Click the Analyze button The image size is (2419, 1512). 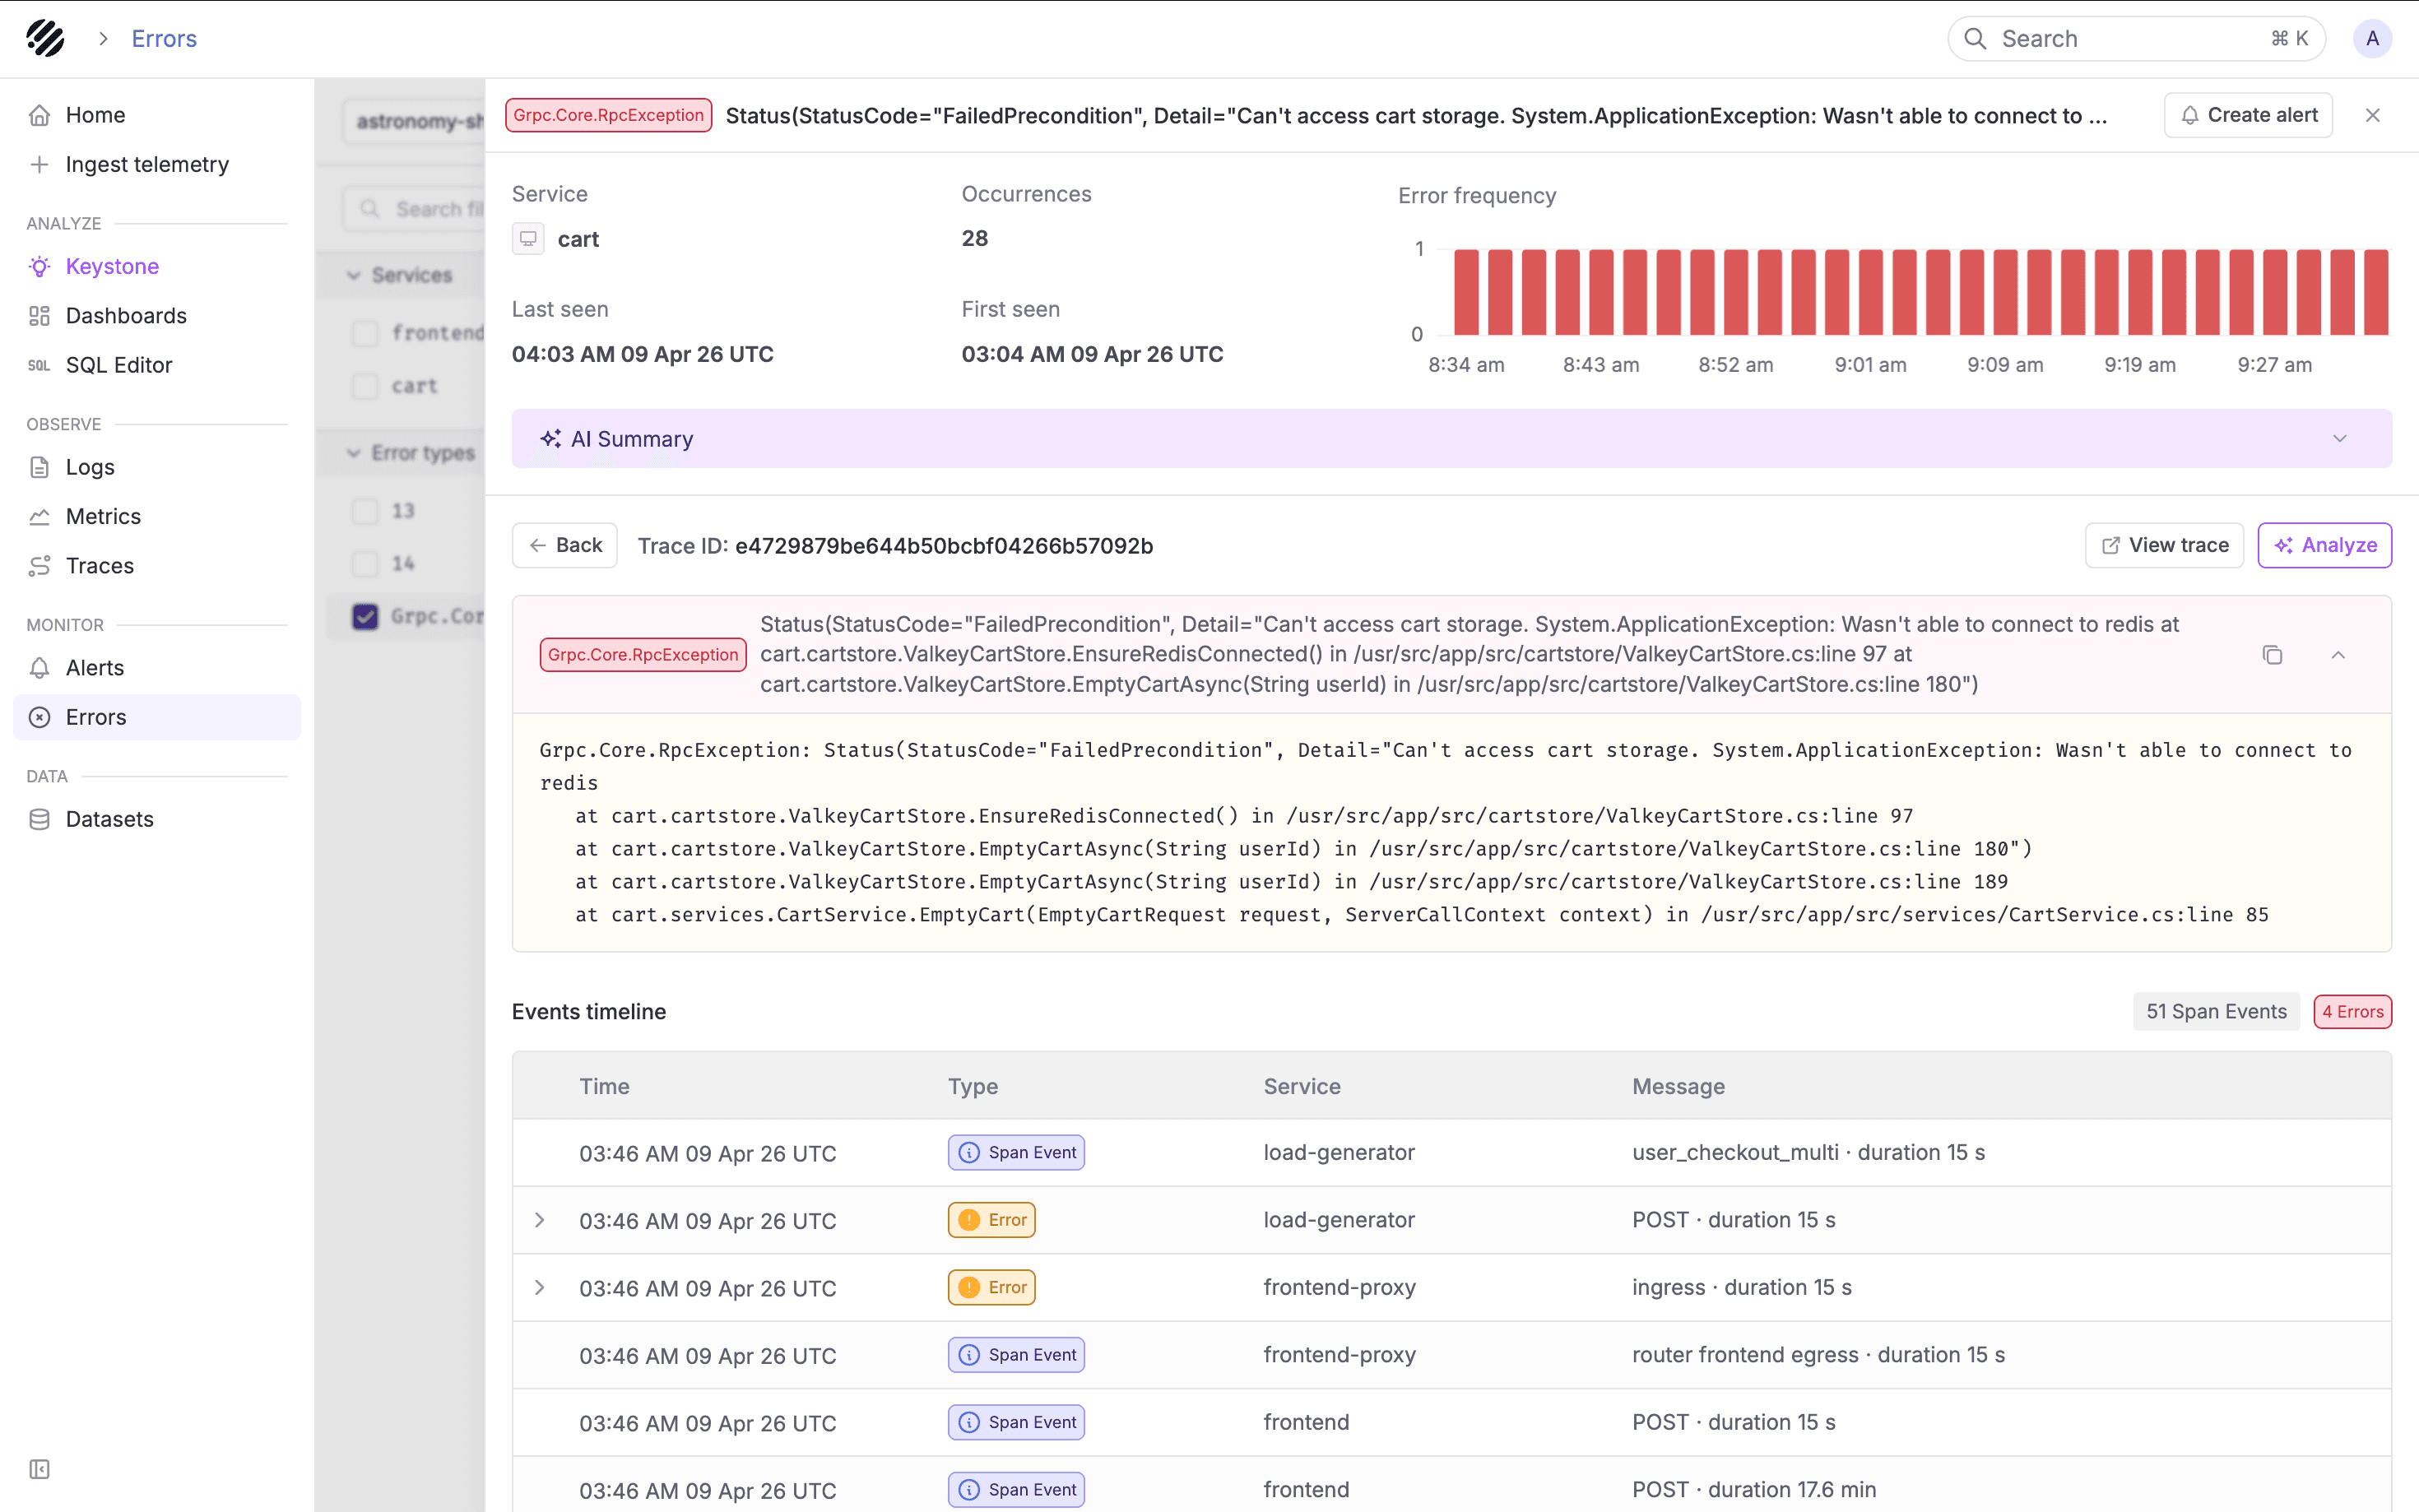pyautogui.click(x=2324, y=545)
